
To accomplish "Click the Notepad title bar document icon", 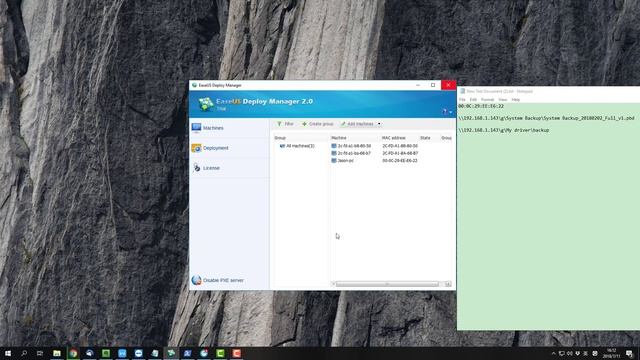I will click(462, 91).
